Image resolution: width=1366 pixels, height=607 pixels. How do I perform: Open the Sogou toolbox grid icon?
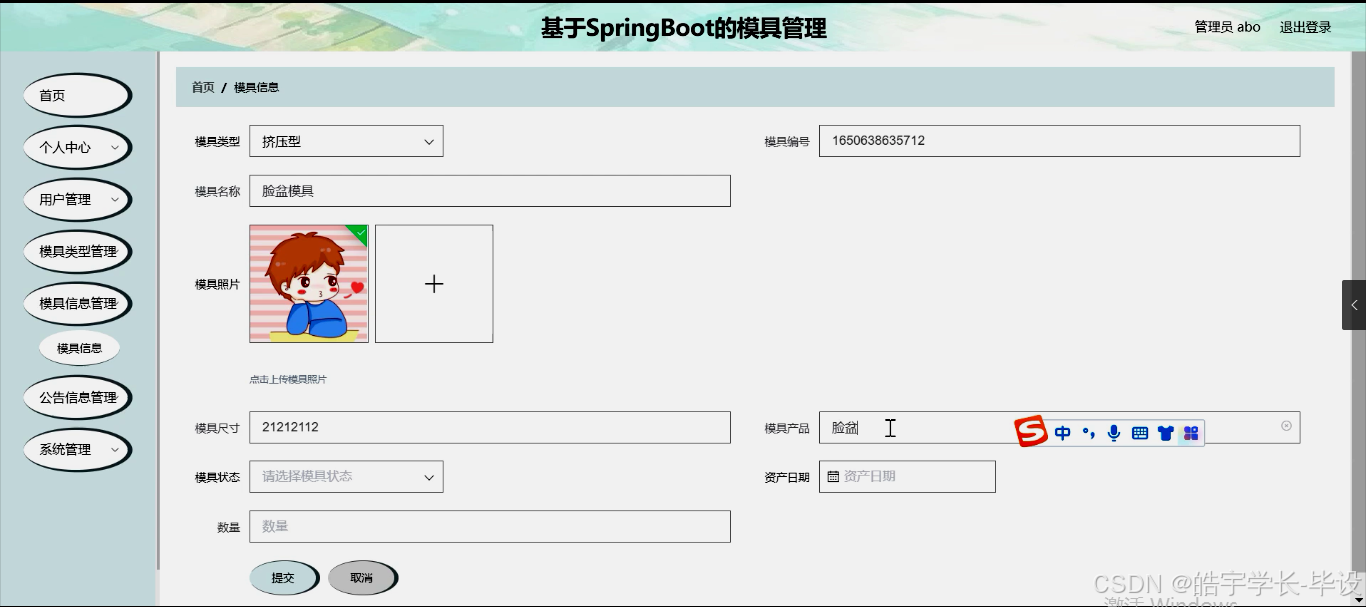[x=1190, y=432]
